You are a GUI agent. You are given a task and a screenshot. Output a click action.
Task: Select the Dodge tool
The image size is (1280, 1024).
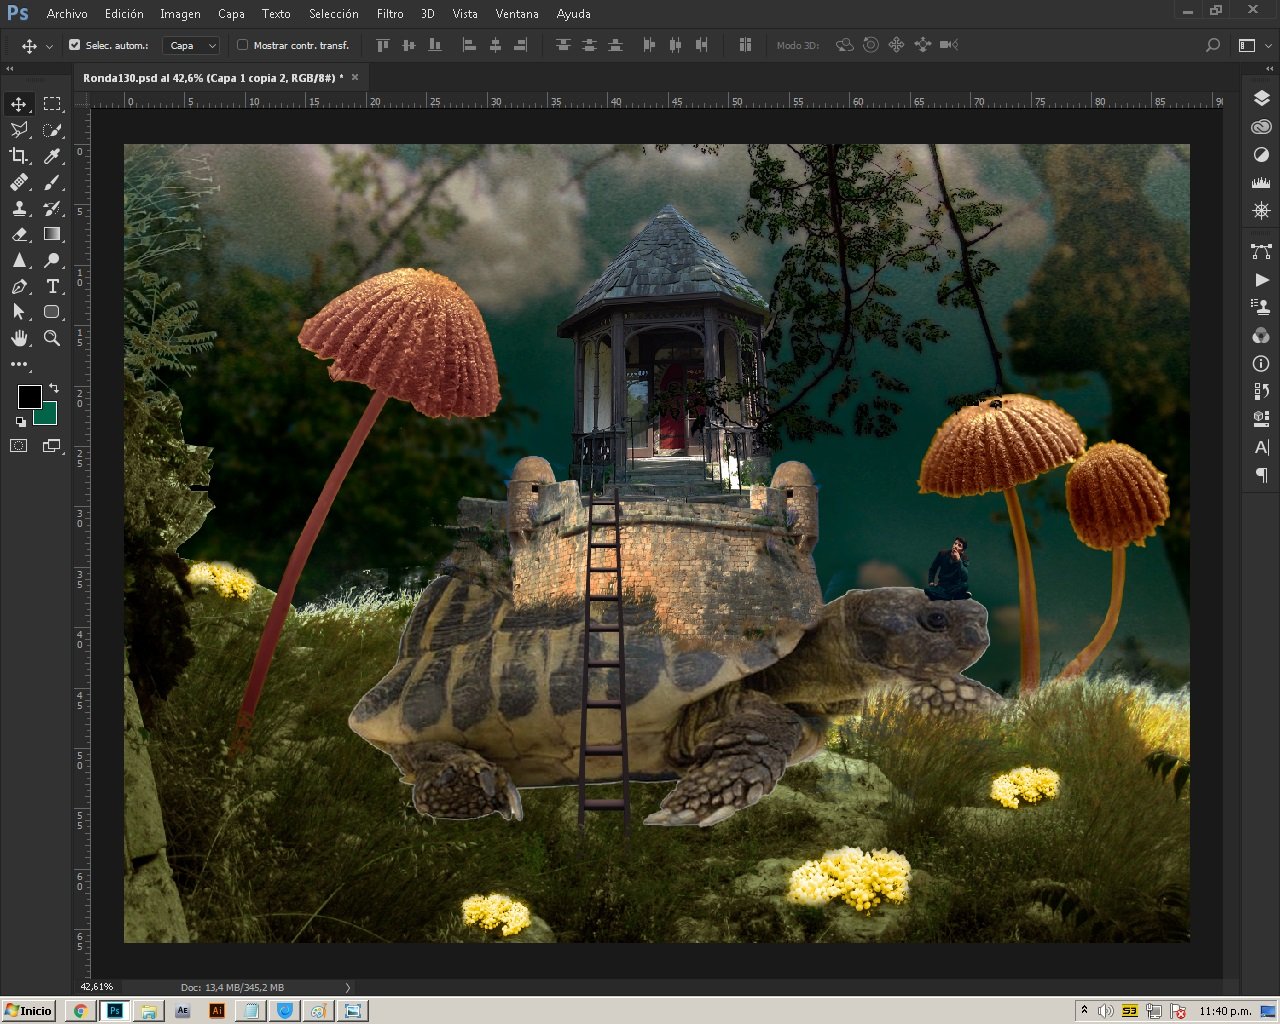tap(52, 260)
